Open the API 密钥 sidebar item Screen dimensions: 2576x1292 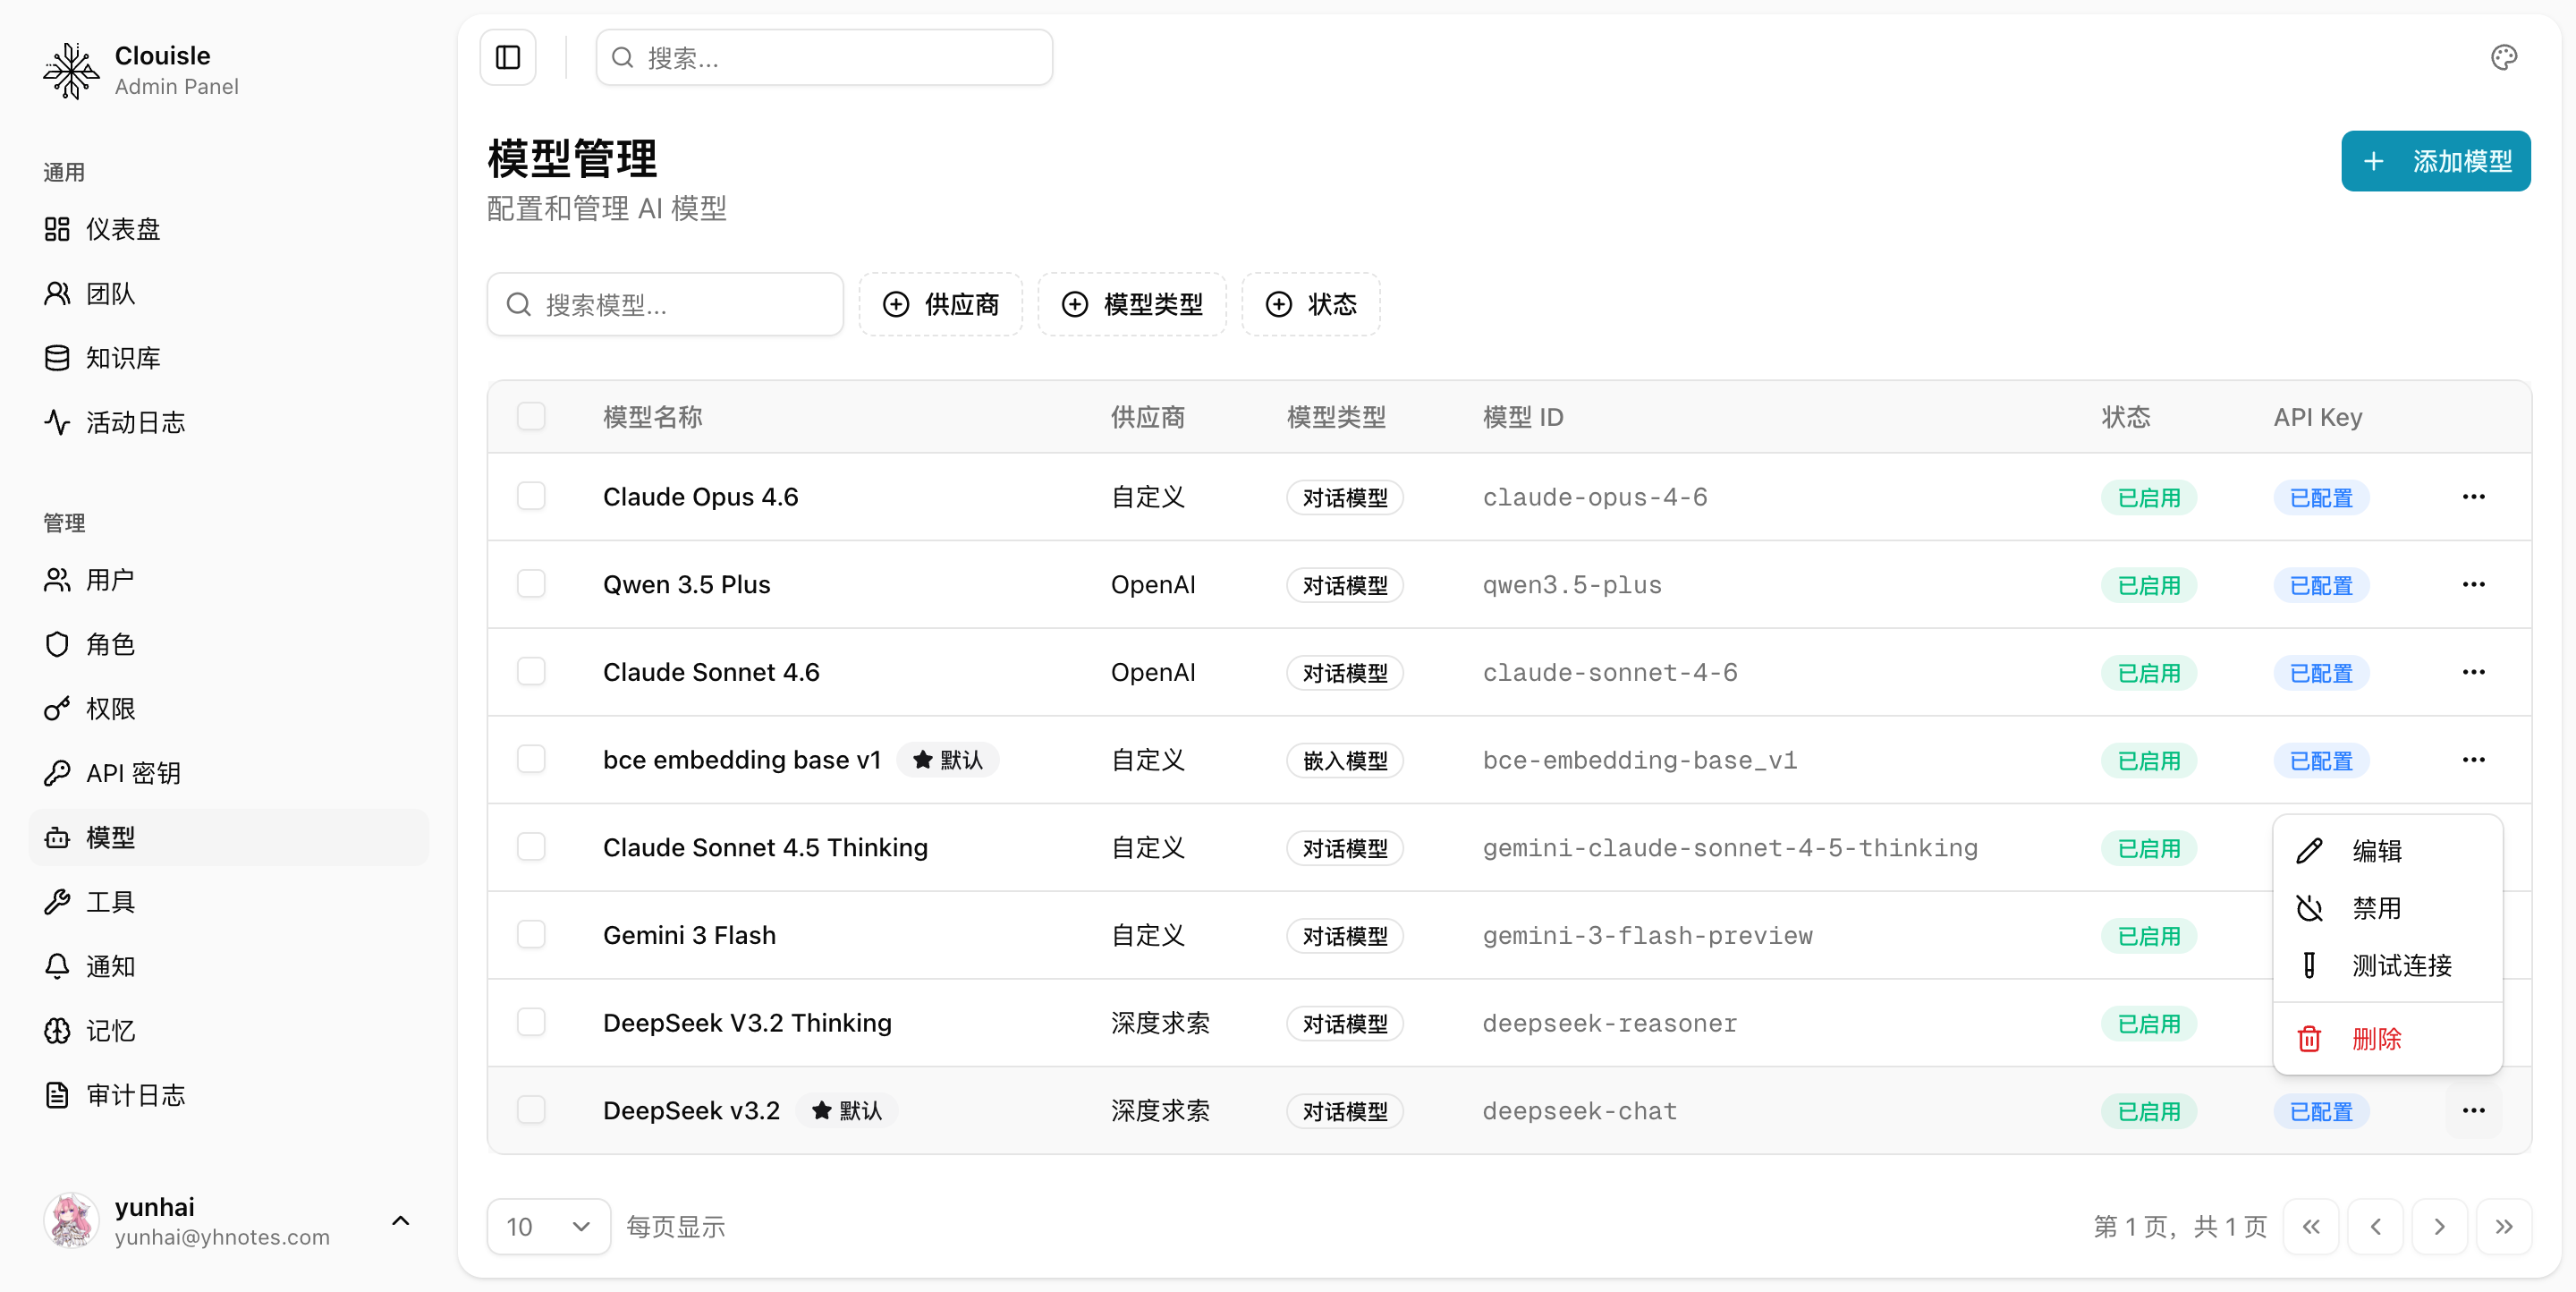click(x=133, y=773)
